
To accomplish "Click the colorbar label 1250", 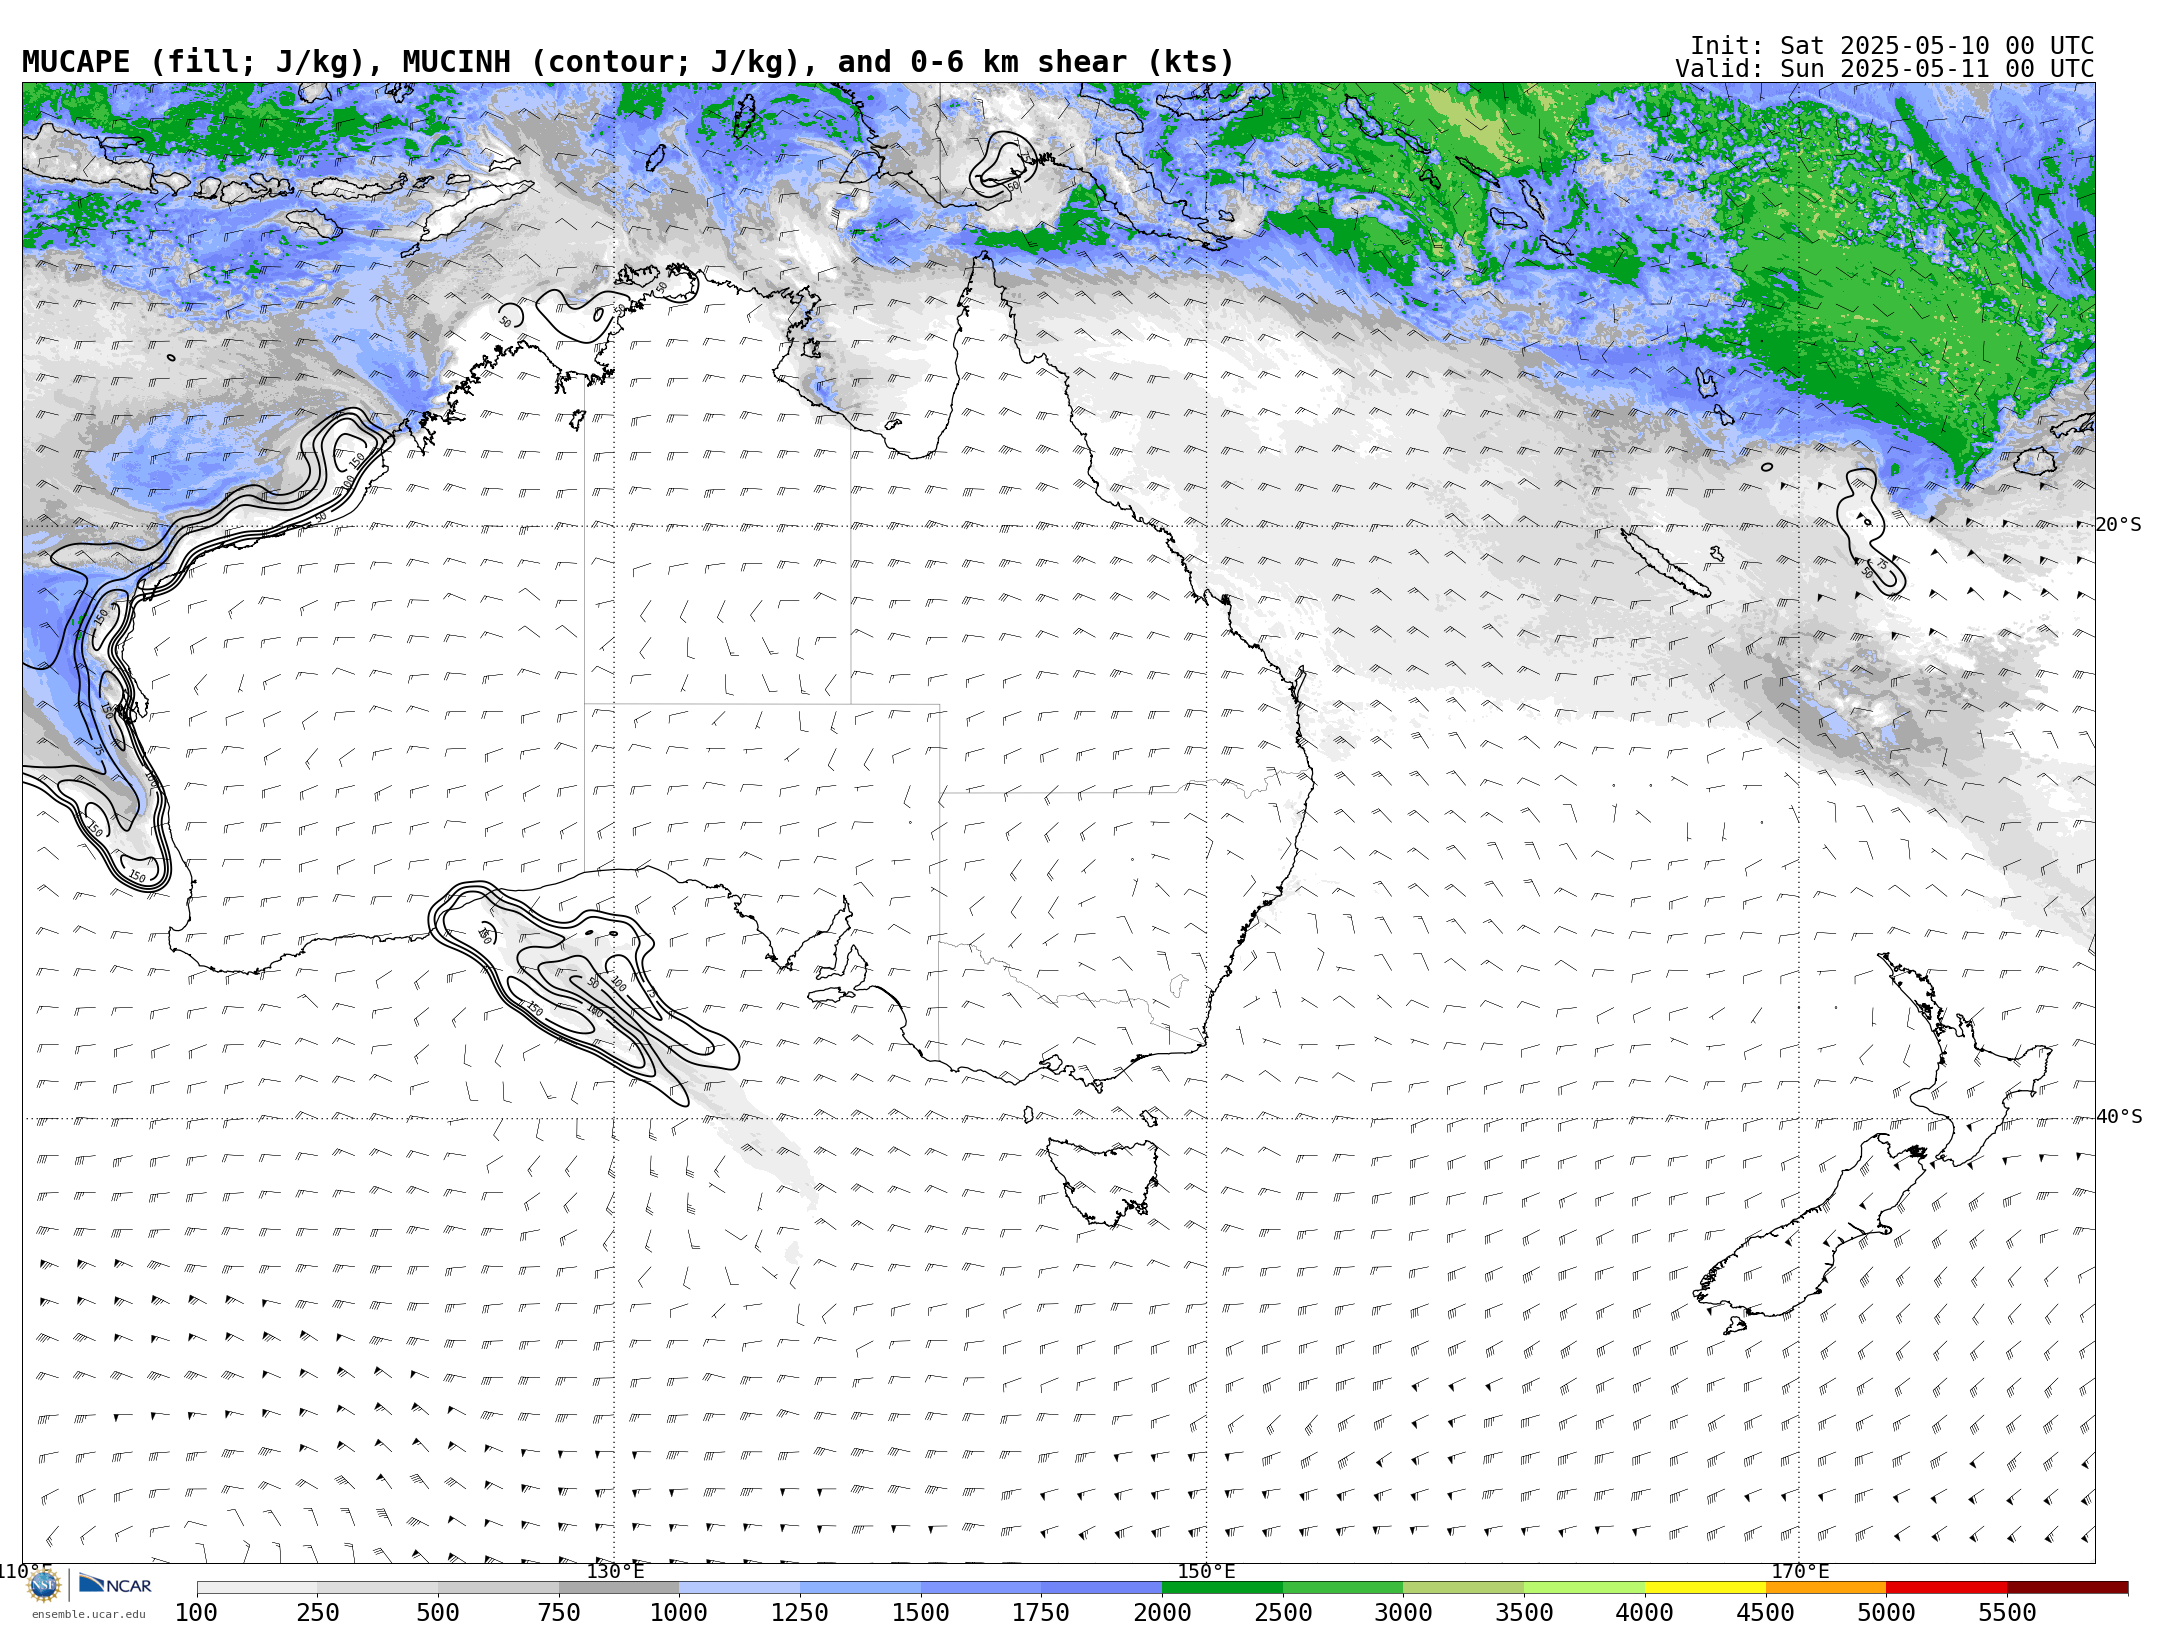I will pos(800,1613).
